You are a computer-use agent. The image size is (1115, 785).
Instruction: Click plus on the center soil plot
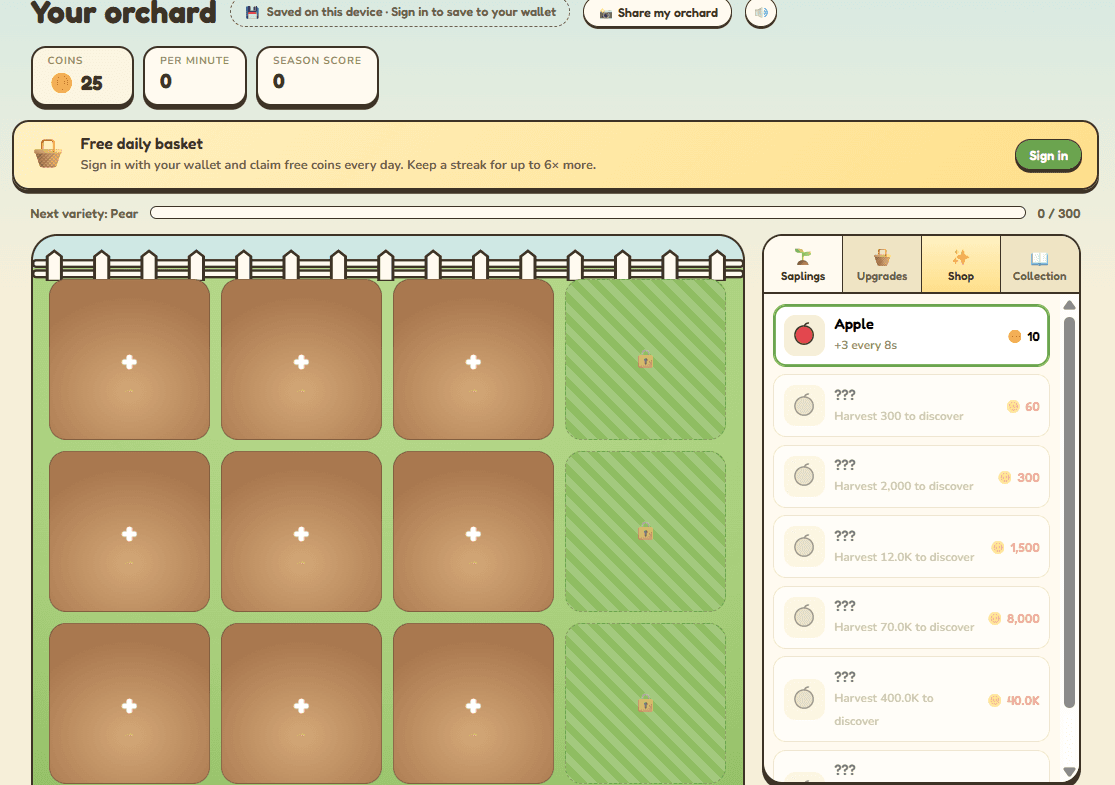point(302,534)
